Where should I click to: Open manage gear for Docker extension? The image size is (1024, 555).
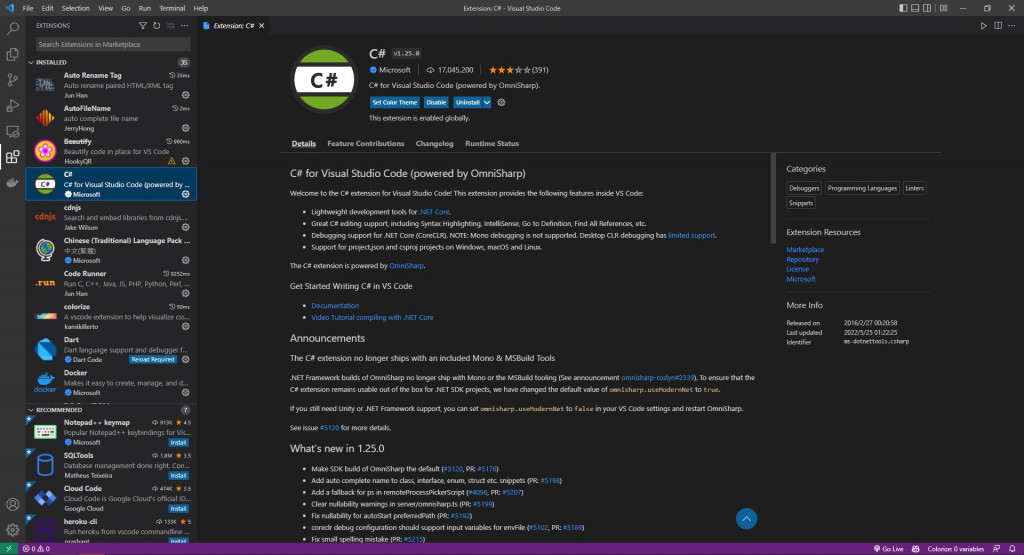tap(185, 392)
